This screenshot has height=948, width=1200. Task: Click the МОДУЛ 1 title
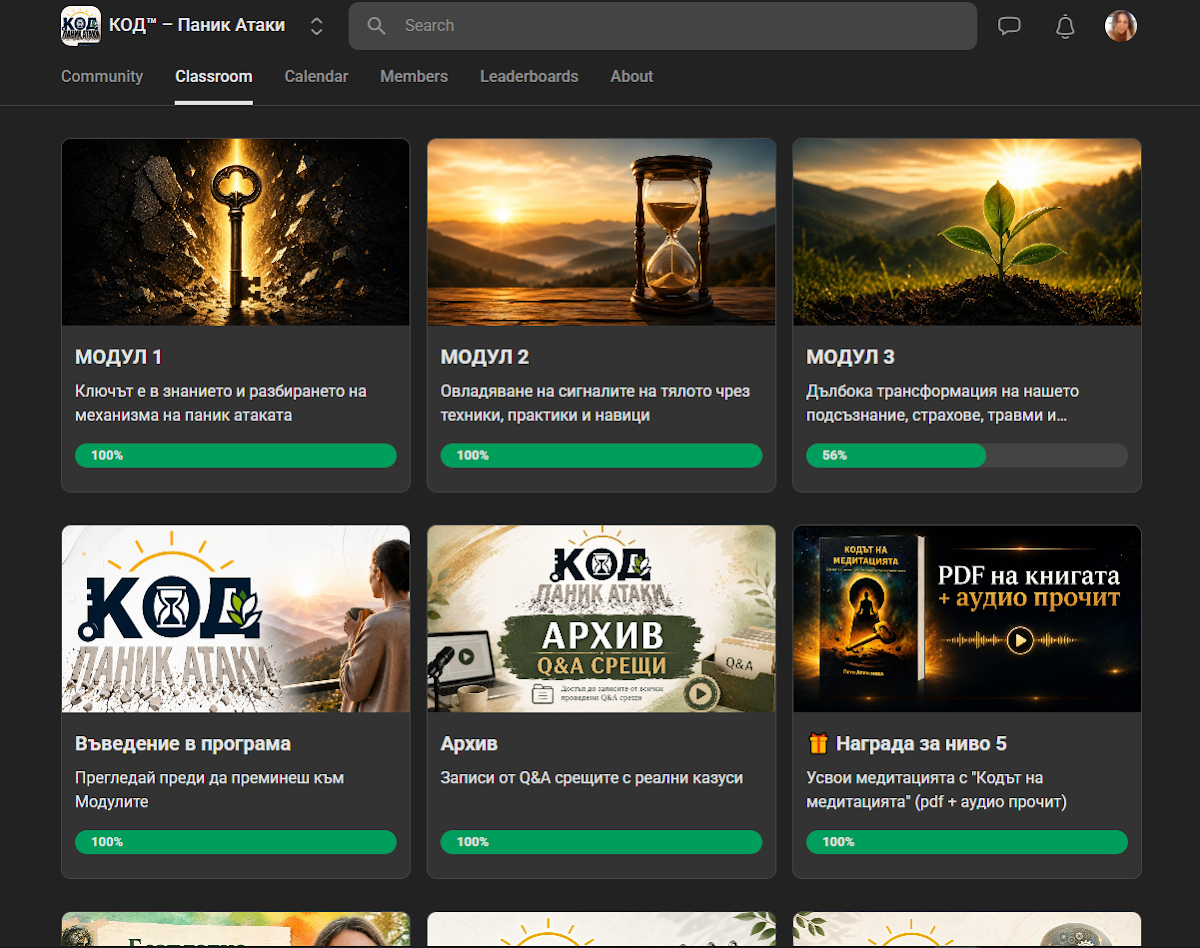119,357
